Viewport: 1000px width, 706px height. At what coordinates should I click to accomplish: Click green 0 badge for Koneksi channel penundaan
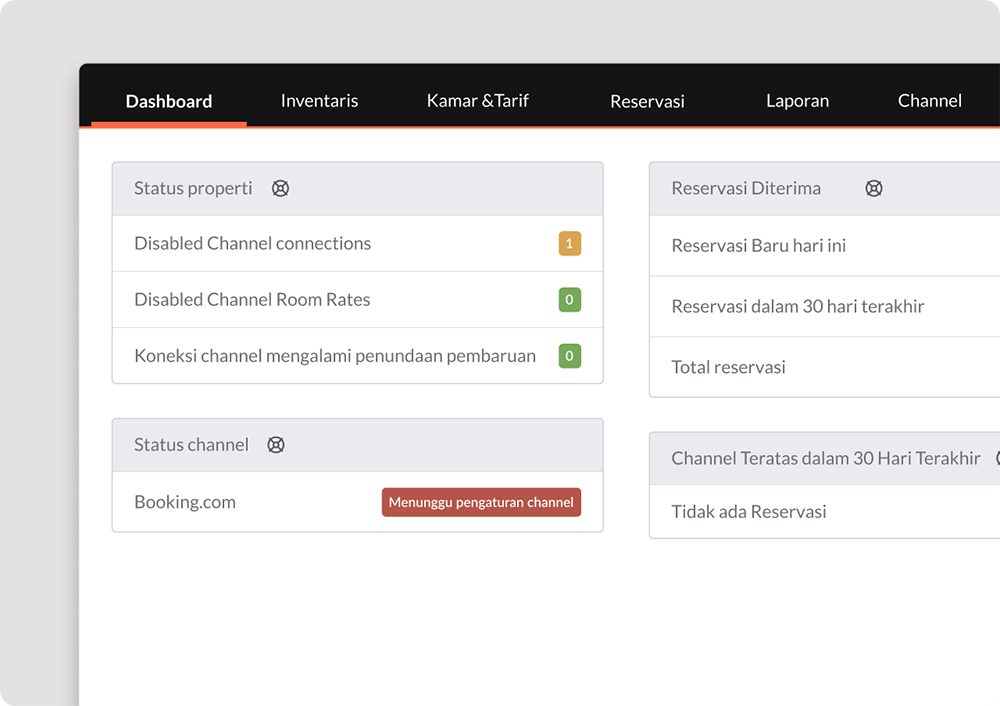coord(569,355)
